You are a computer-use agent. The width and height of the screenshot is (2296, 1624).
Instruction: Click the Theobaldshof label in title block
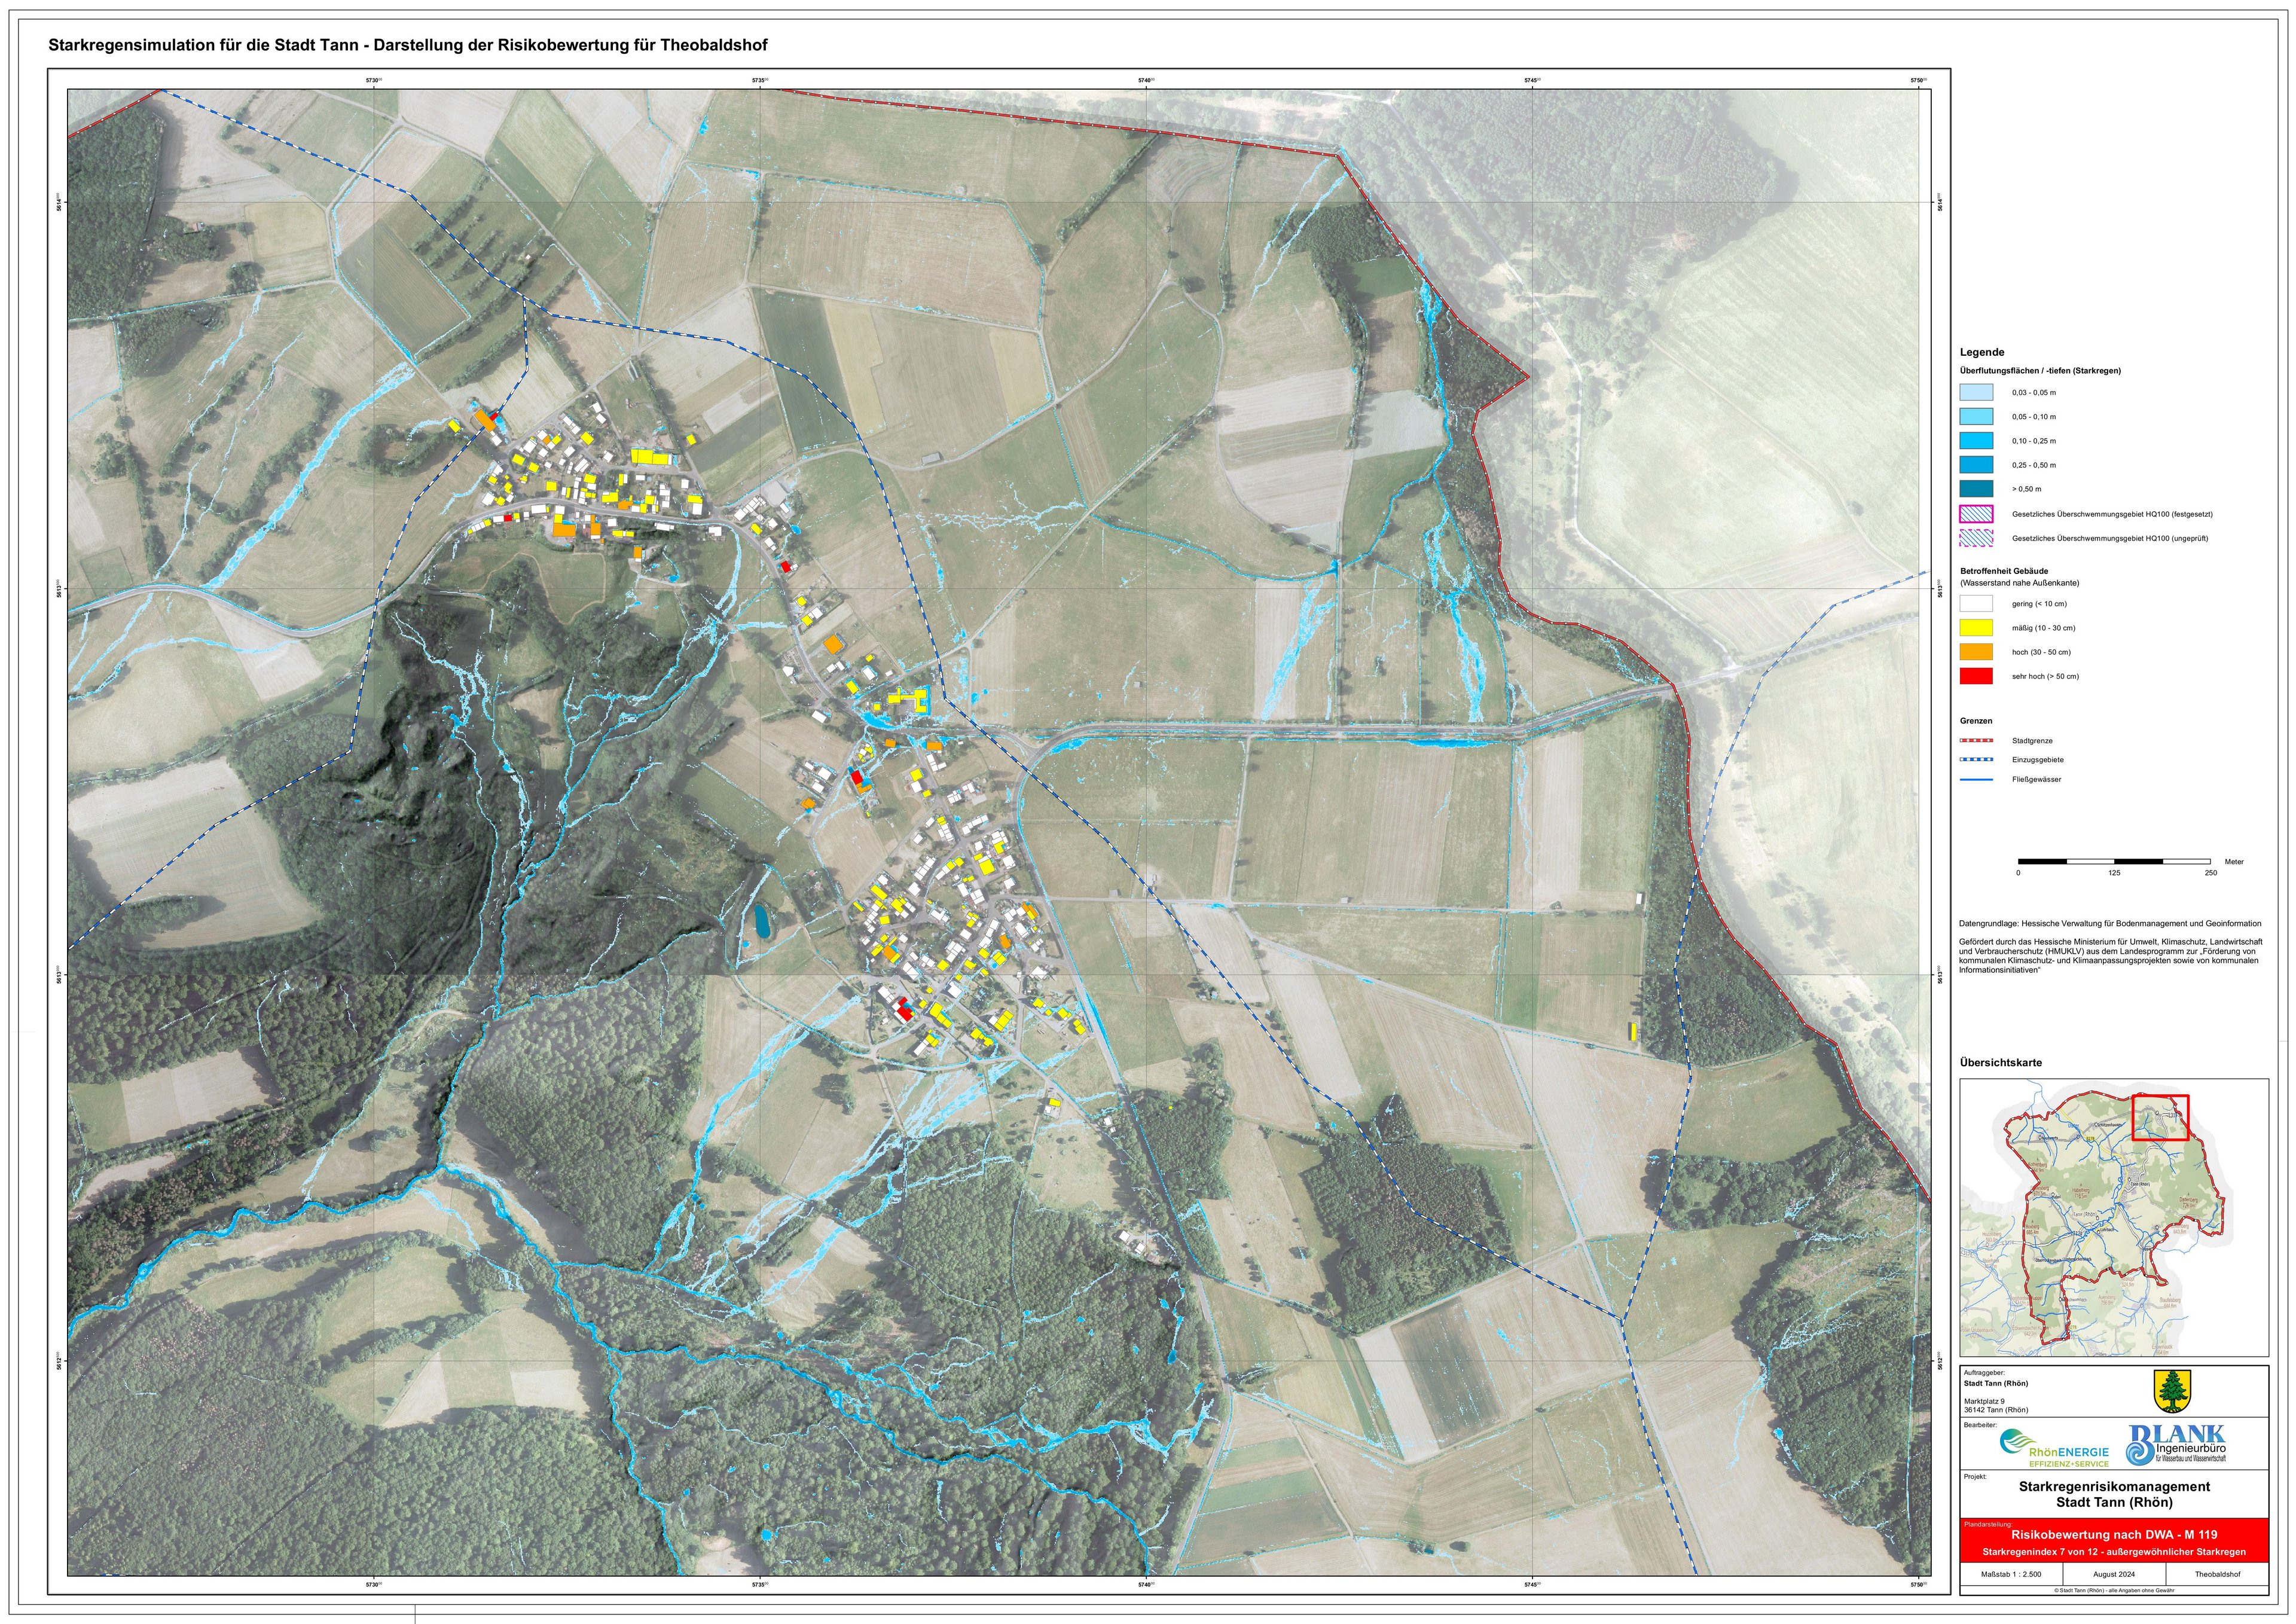2217,1574
